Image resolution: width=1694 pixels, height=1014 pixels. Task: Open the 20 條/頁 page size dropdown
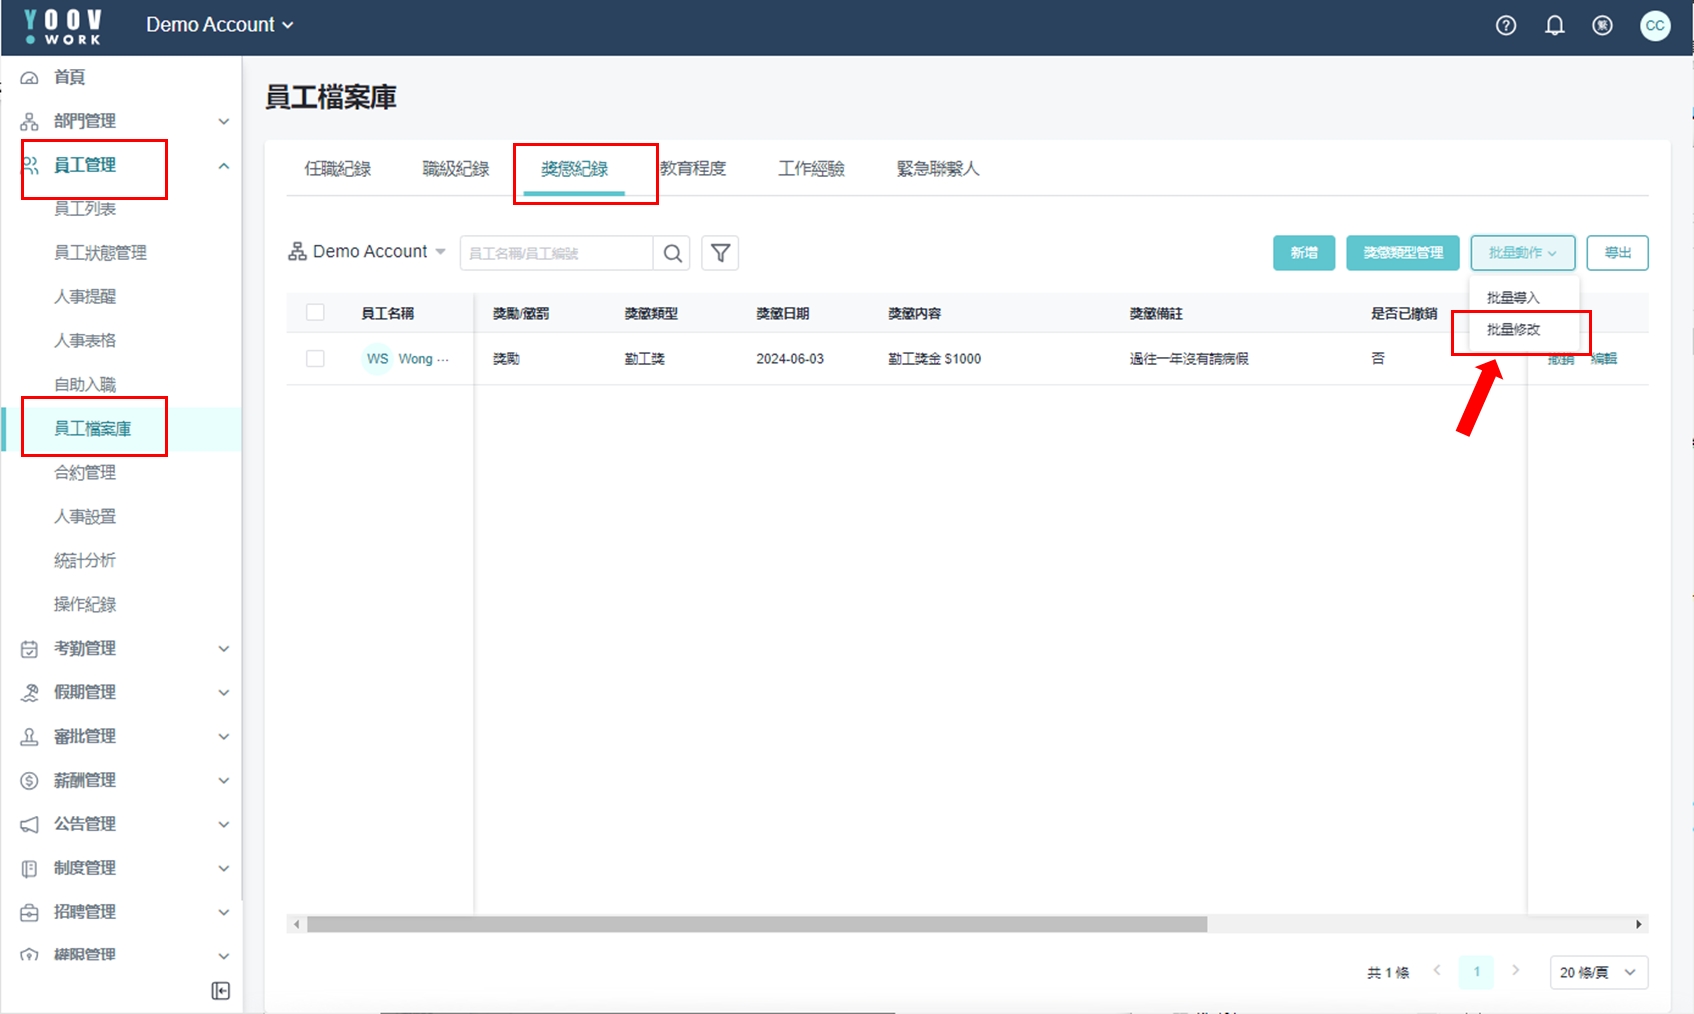[x=1598, y=972]
